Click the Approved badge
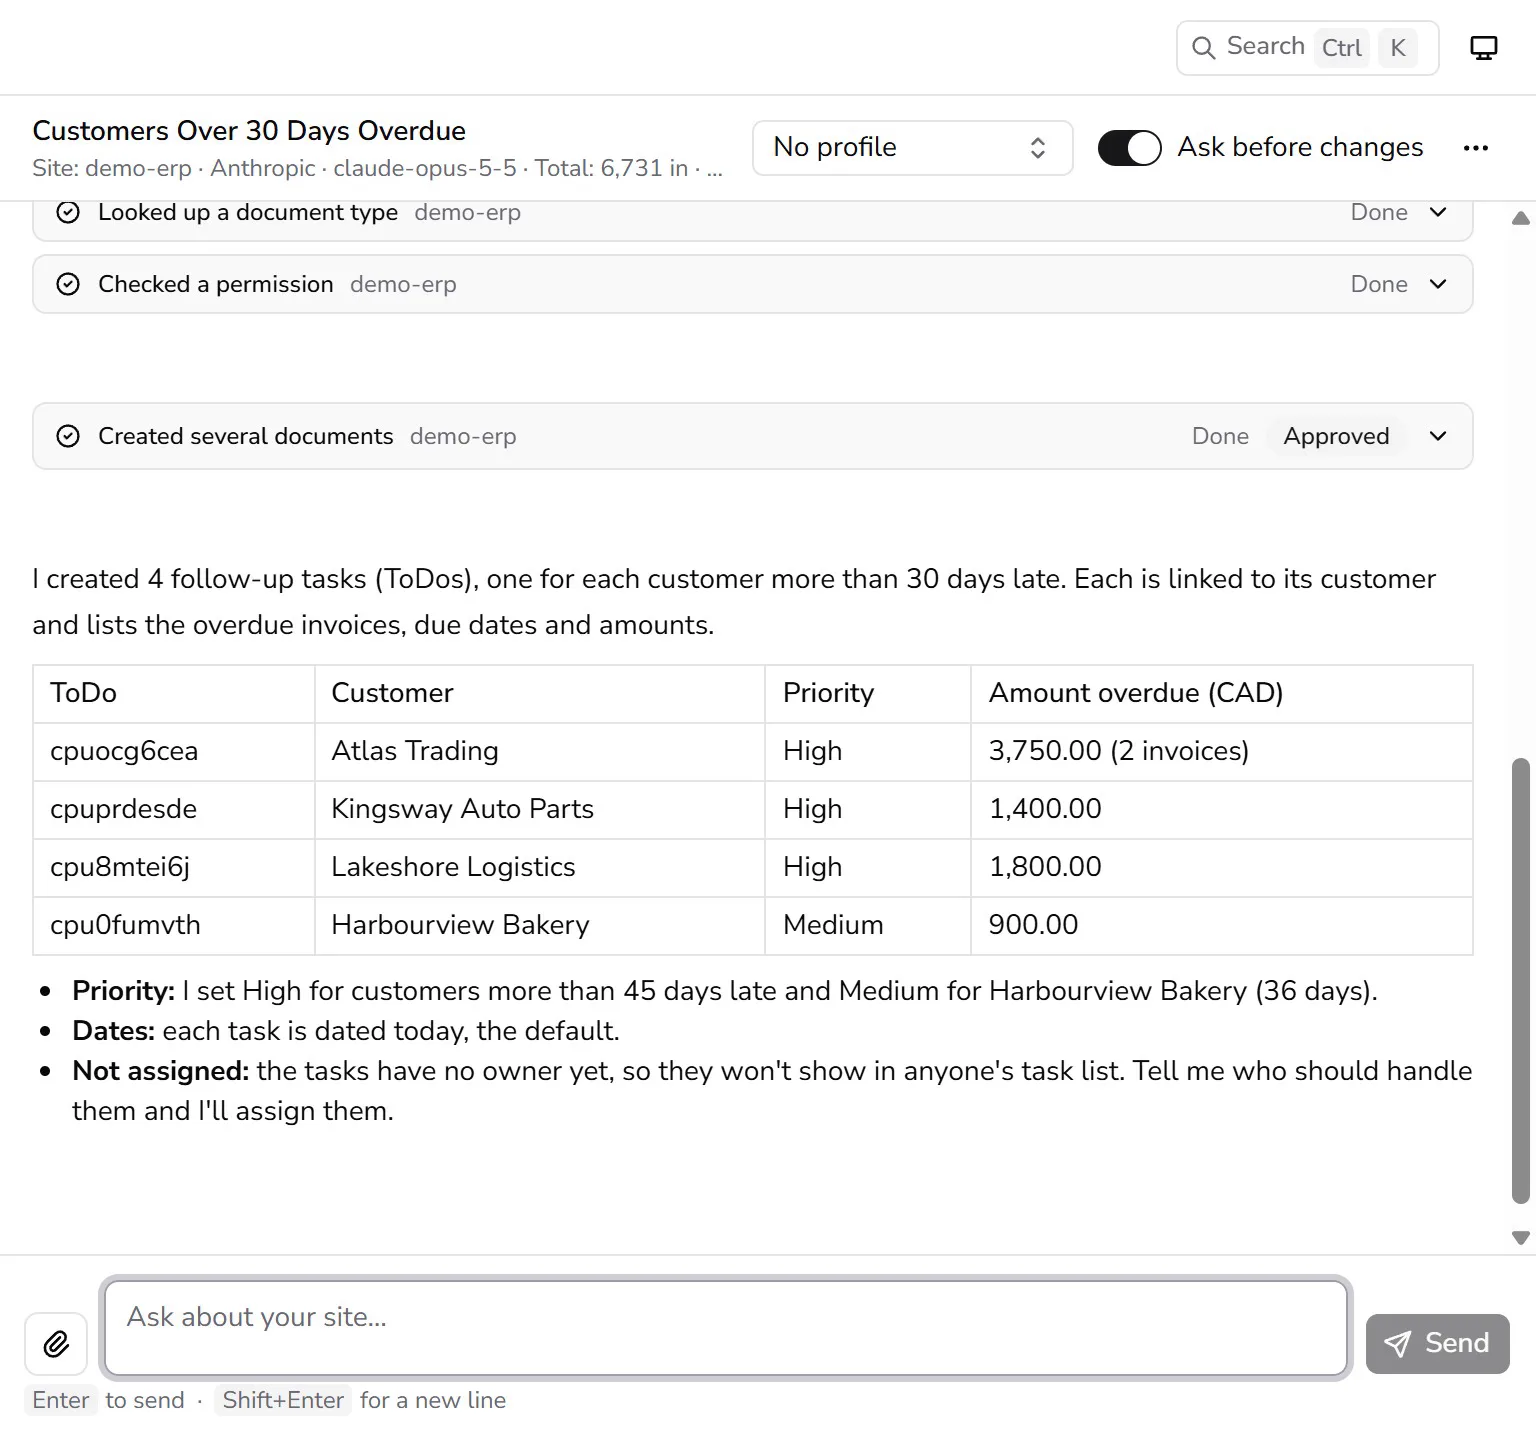Viewport: 1536px width, 1440px height. pyautogui.click(x=1336, y=436)
